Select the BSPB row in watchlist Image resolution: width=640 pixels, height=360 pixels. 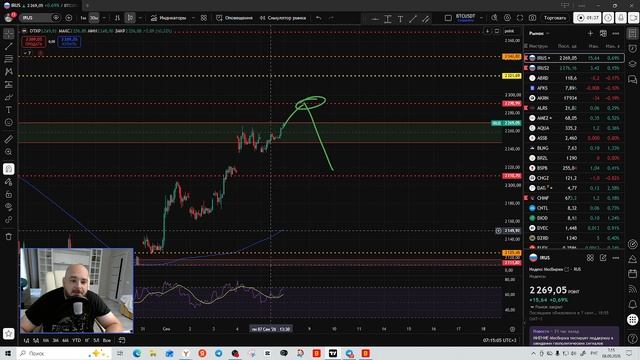pos(574,168)
